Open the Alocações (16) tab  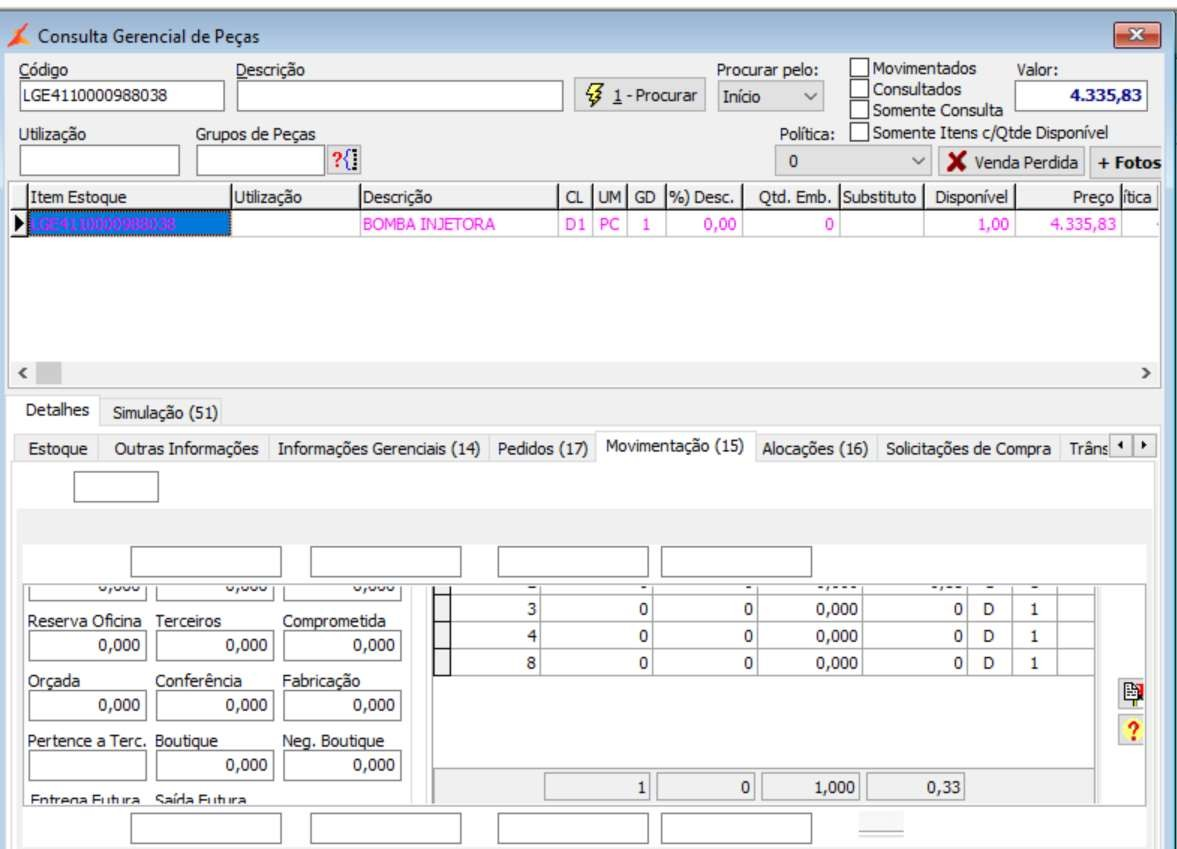pyautogui.click(x=814, y=449)
